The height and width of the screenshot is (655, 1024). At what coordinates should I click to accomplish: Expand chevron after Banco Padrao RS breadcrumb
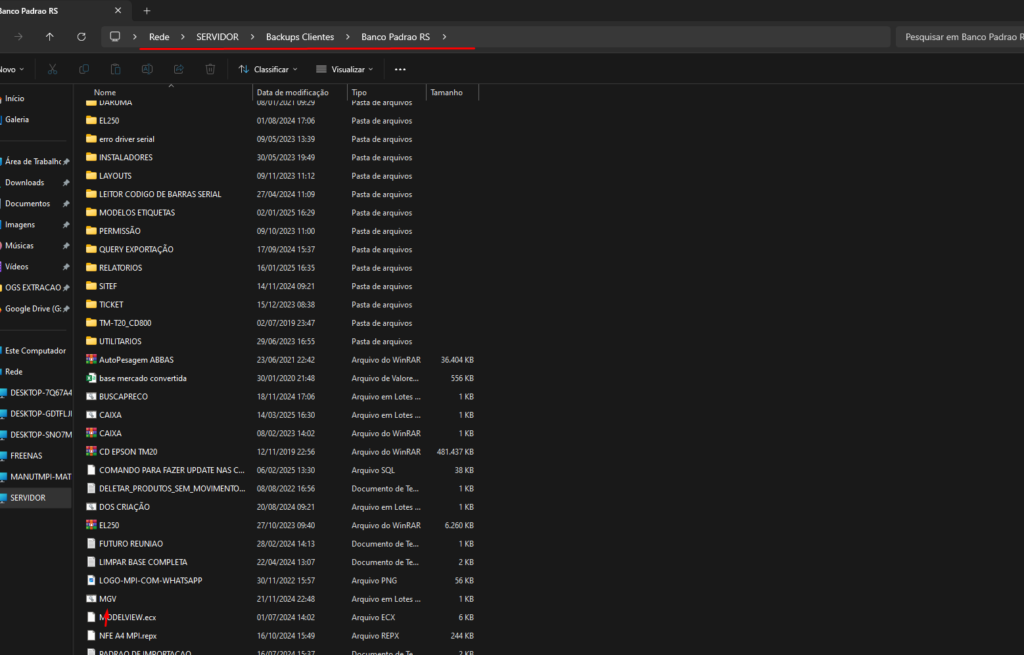(444, 37)
